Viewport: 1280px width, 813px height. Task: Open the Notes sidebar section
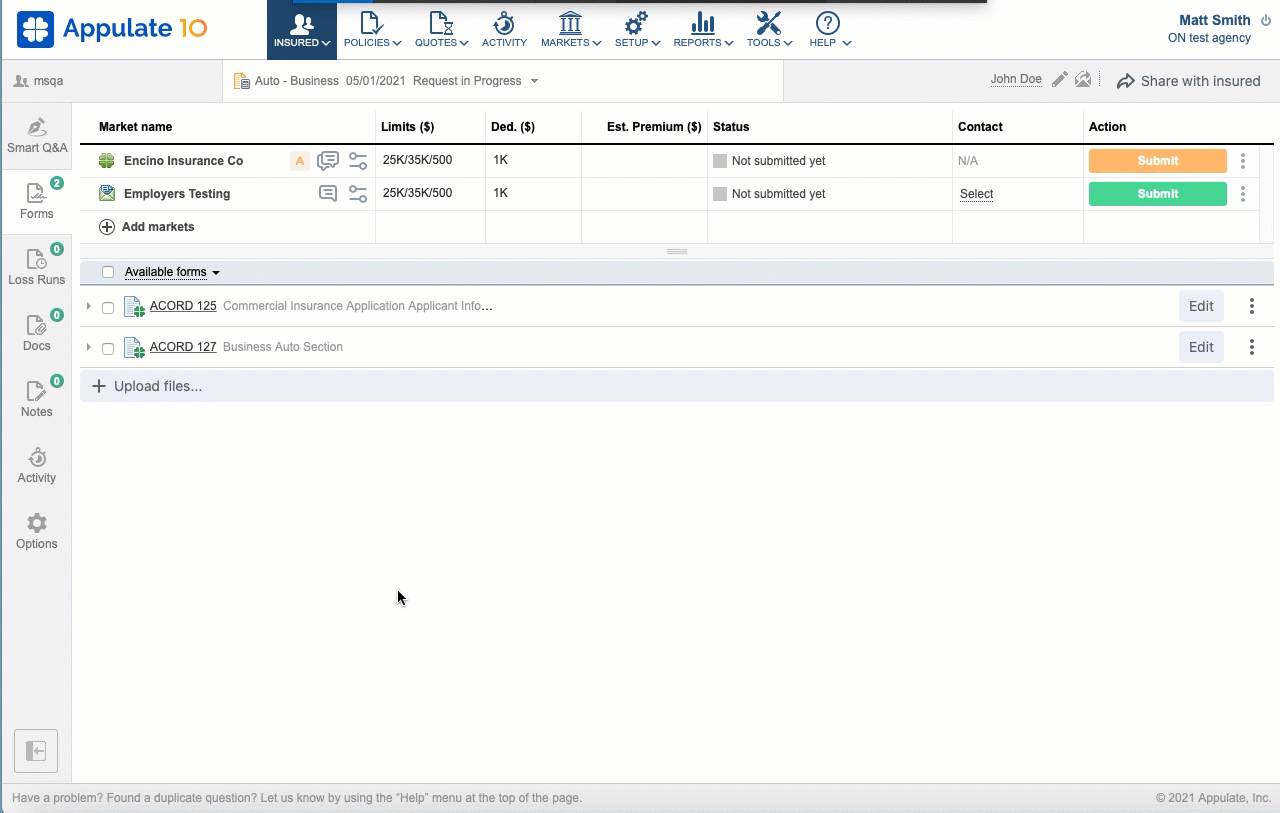(x=37, y=400)
